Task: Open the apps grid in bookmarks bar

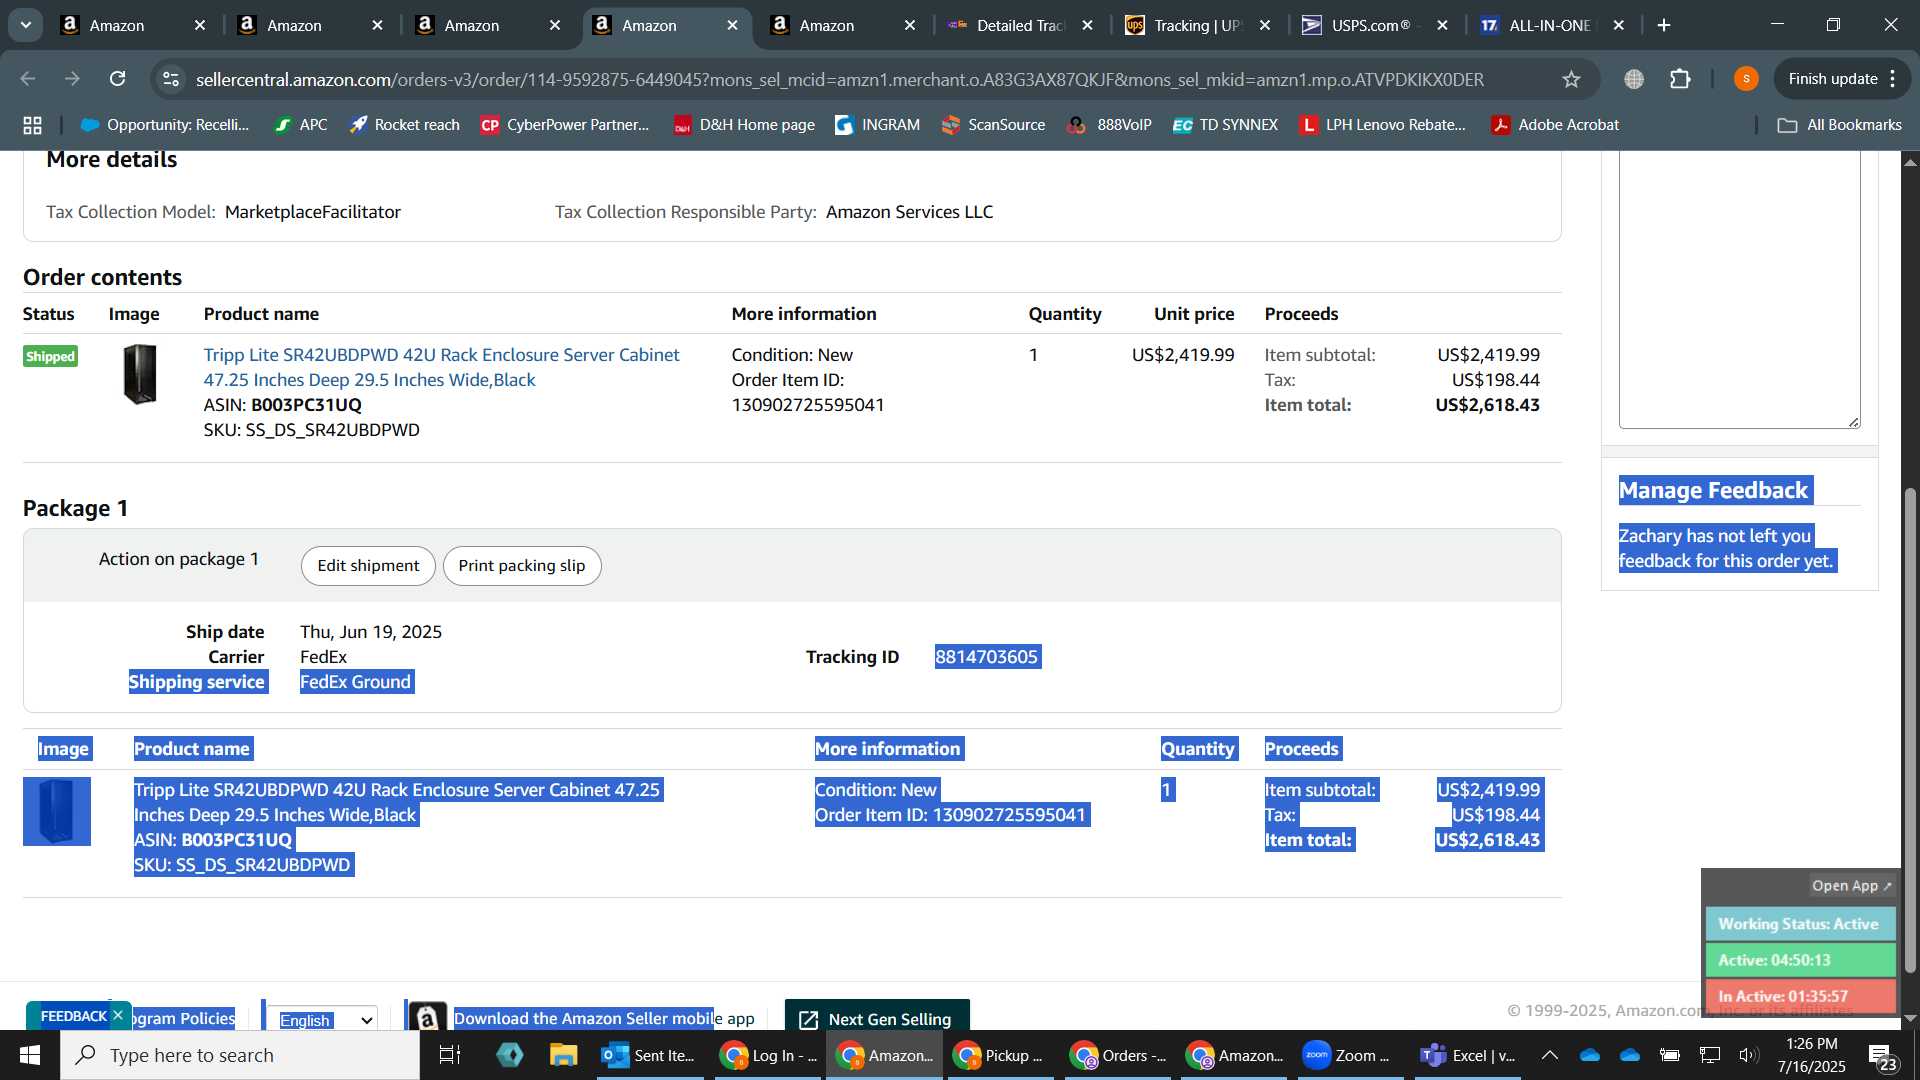Action: (x=32, y=125)
